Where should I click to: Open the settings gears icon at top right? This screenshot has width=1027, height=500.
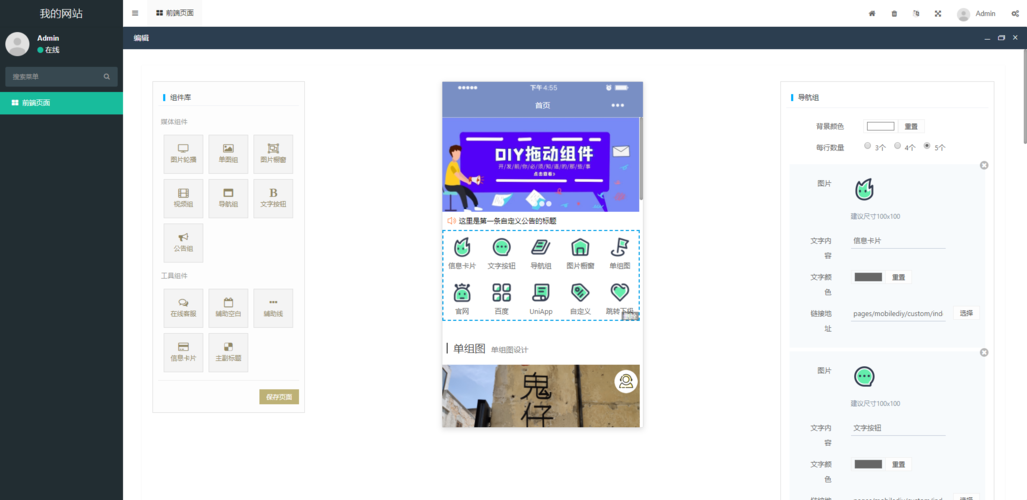(1015, 13)
